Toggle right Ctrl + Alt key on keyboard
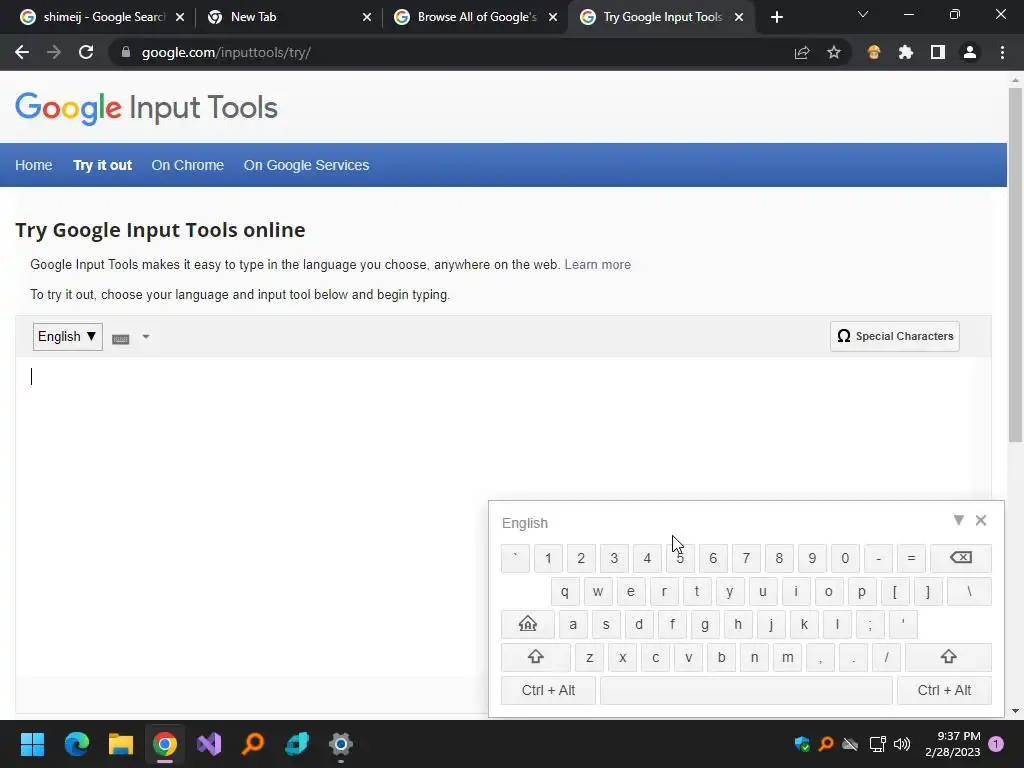The height and width of the screenshot is (768, 1024). click(944, 690)
